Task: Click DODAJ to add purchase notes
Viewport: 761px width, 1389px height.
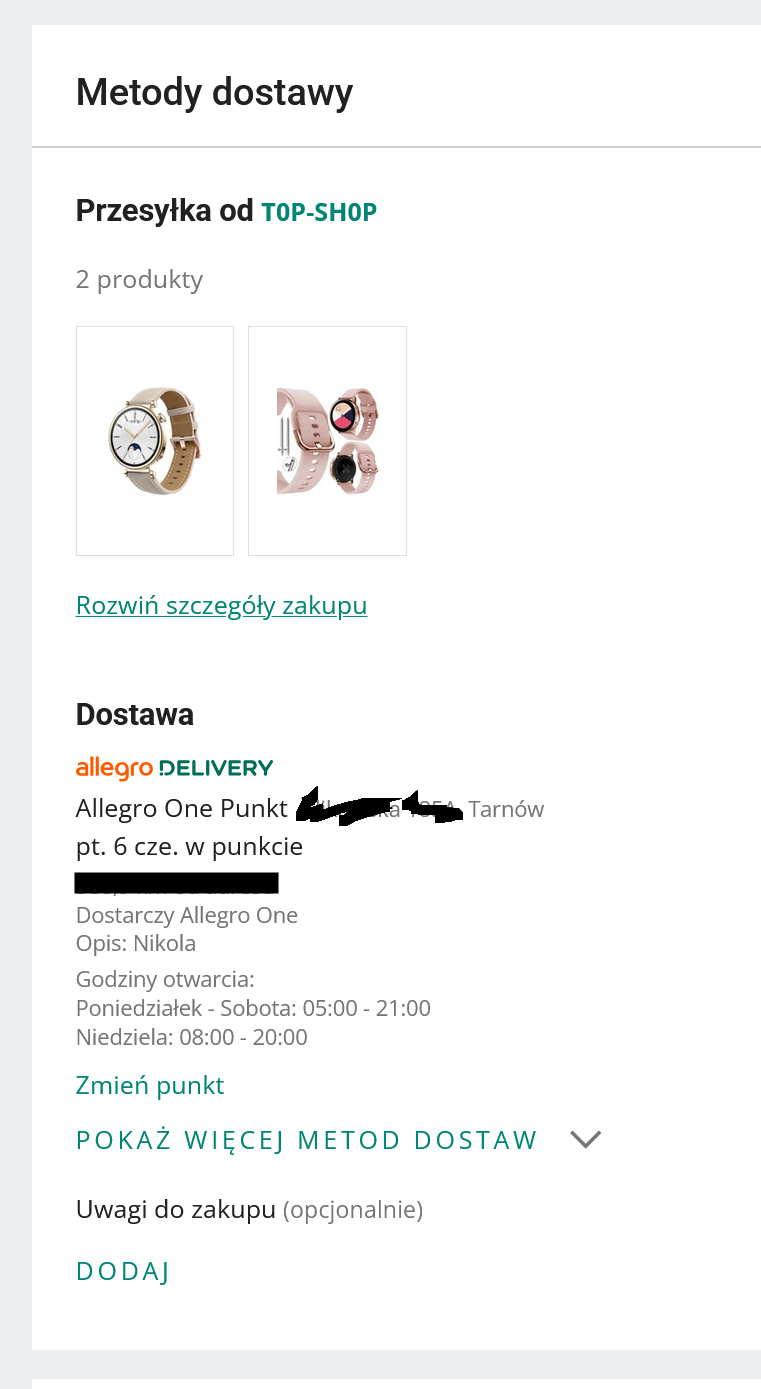Action: pos(123,1271)
